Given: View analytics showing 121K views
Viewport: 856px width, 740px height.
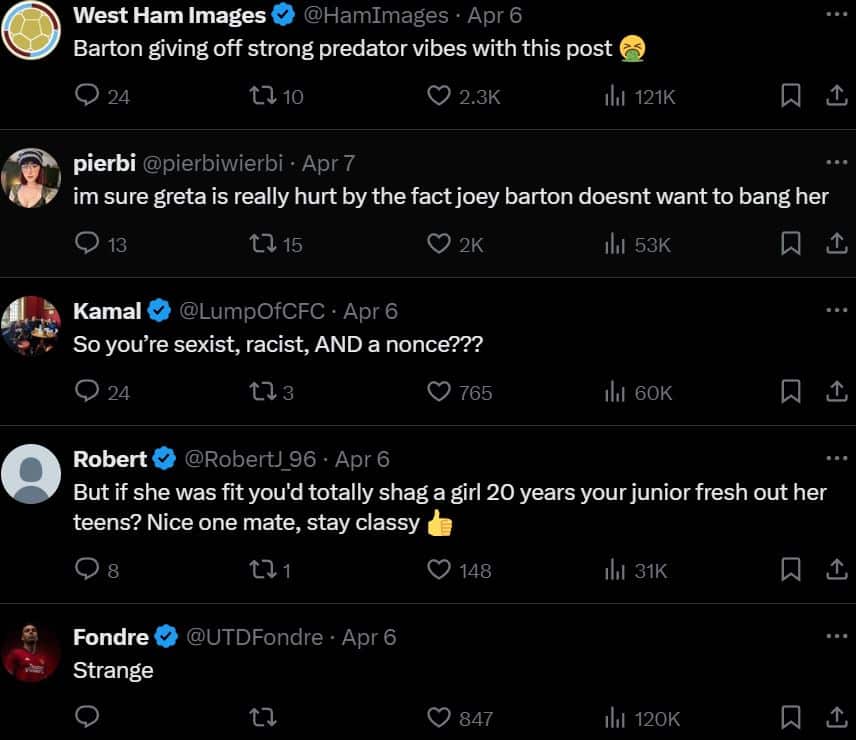Looking at the screenshot, I should 640,97.
